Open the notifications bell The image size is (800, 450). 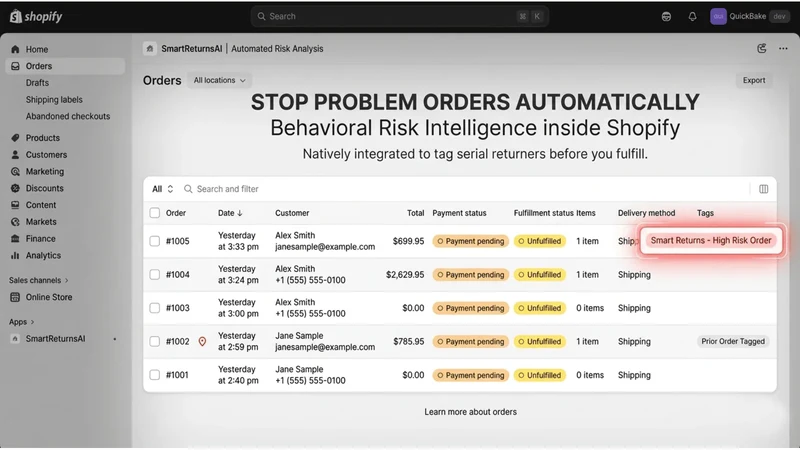(x=692, y=16)
